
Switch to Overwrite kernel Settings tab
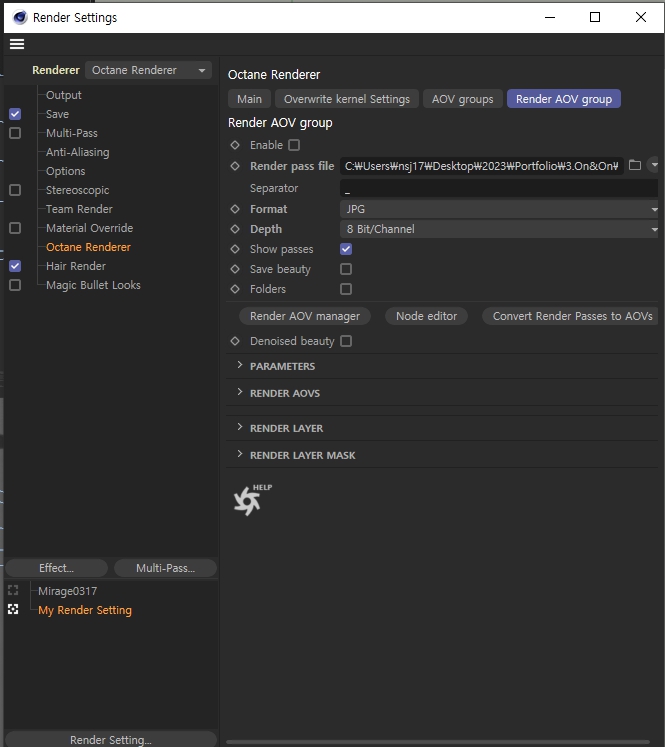[x=347, y=99]
